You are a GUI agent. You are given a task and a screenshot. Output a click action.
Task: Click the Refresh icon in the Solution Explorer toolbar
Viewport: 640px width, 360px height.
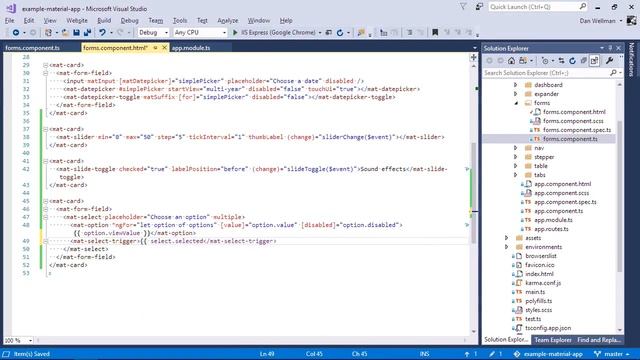(x=572, y=61)
